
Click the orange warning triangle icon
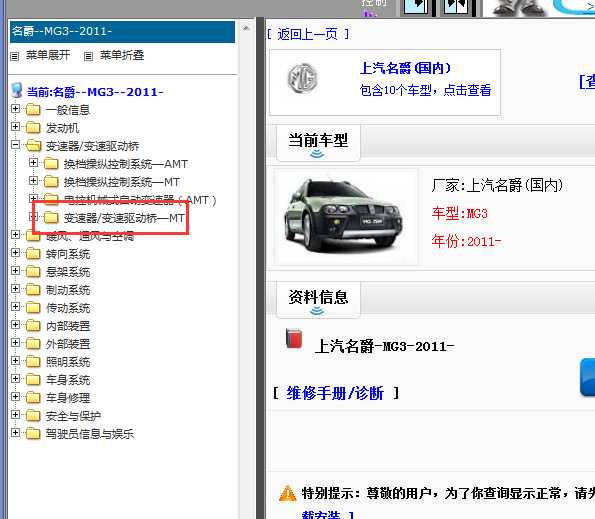click(288, 493)
